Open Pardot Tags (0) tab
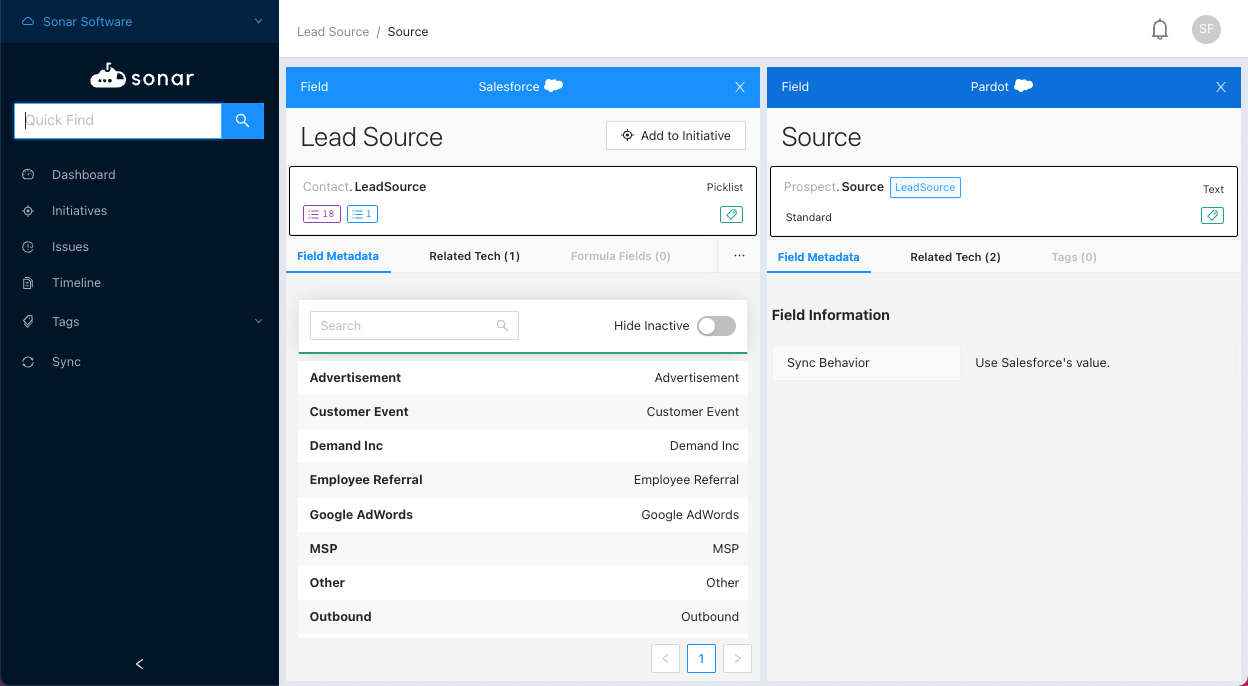 click(1074, 257)
